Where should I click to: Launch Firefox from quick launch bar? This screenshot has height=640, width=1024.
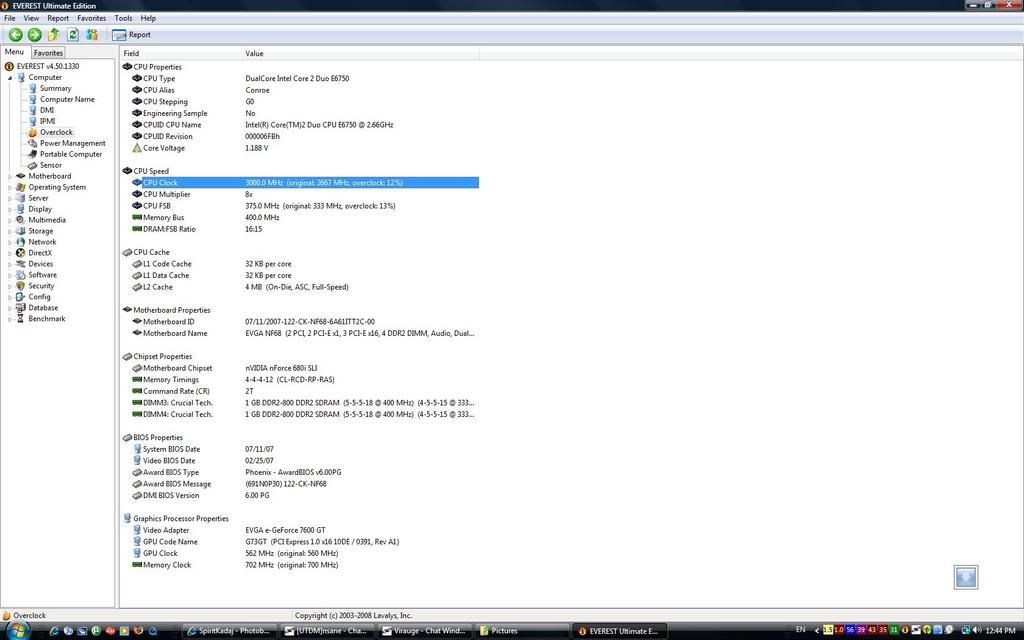[138, 631]
